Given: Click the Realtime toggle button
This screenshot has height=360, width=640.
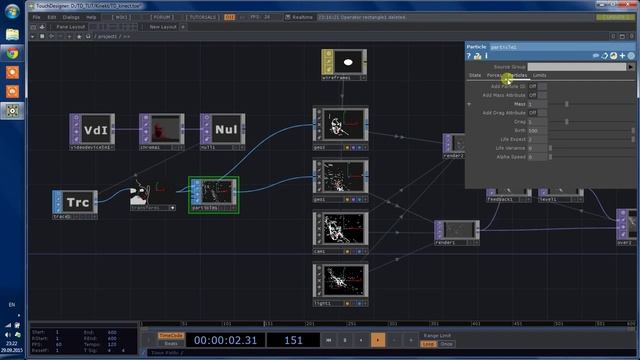Looking at the screenshot, I should (x=299, y=17).
